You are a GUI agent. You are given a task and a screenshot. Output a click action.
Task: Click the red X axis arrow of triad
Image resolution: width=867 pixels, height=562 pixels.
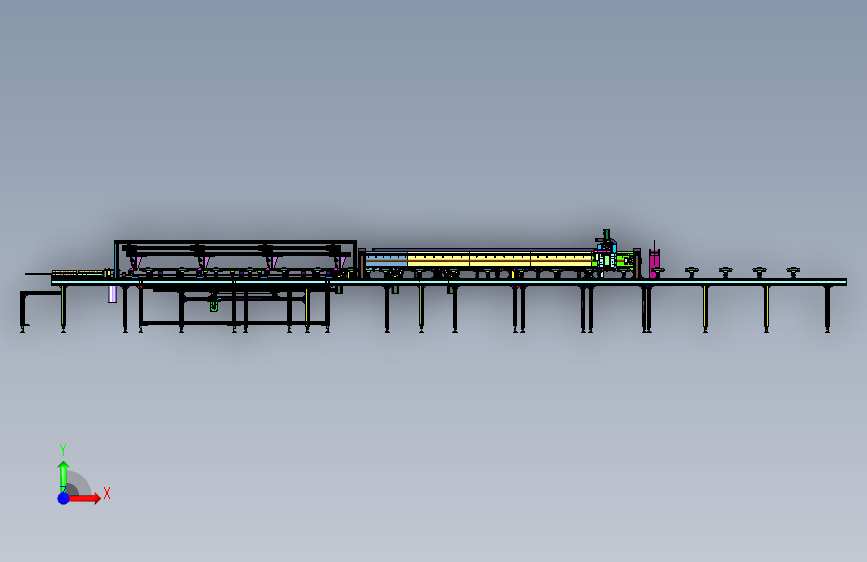coord(85,498)
